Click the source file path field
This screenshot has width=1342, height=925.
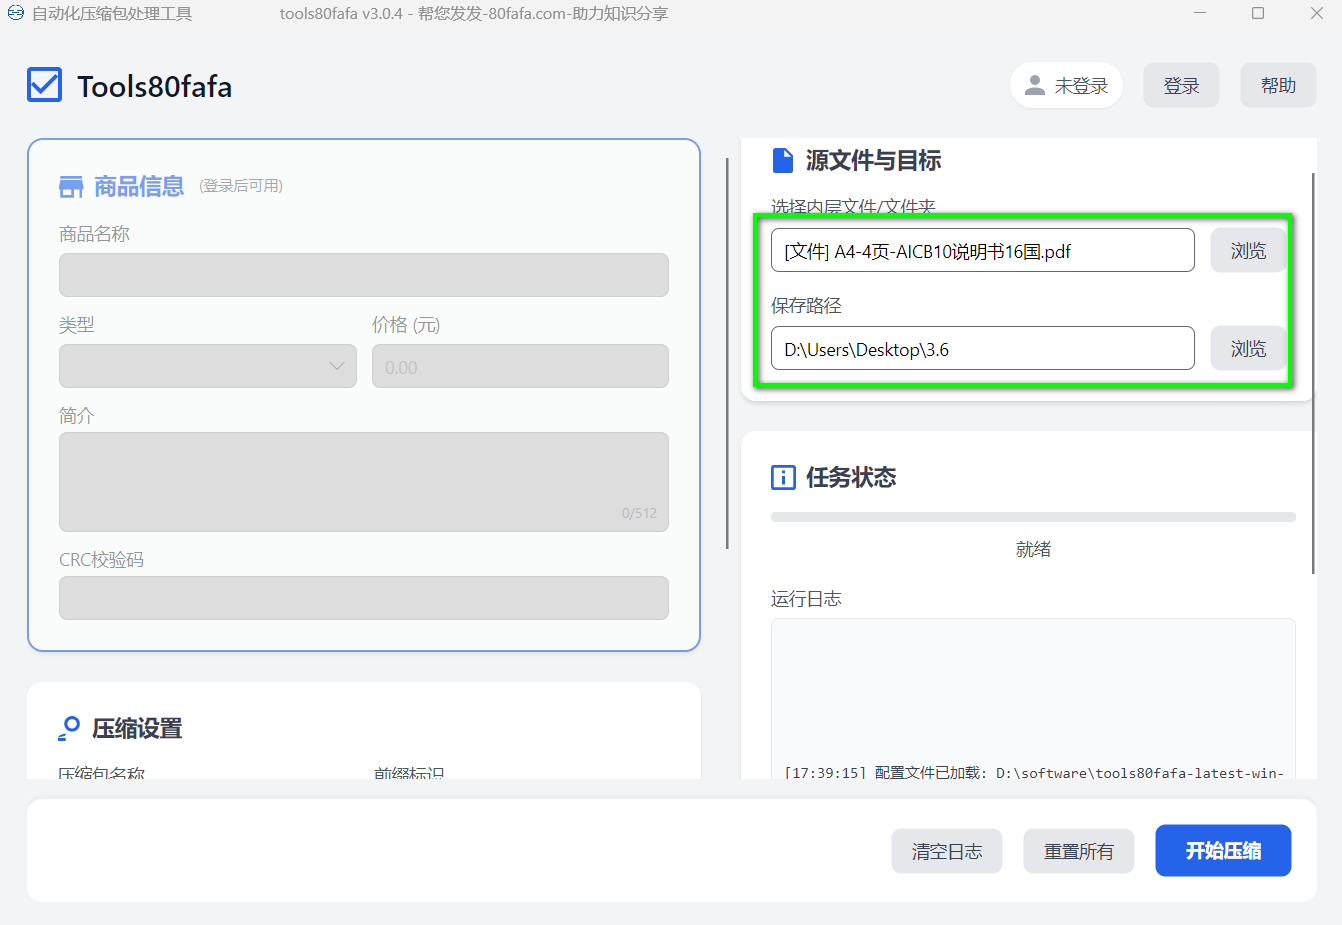(982, 251)
